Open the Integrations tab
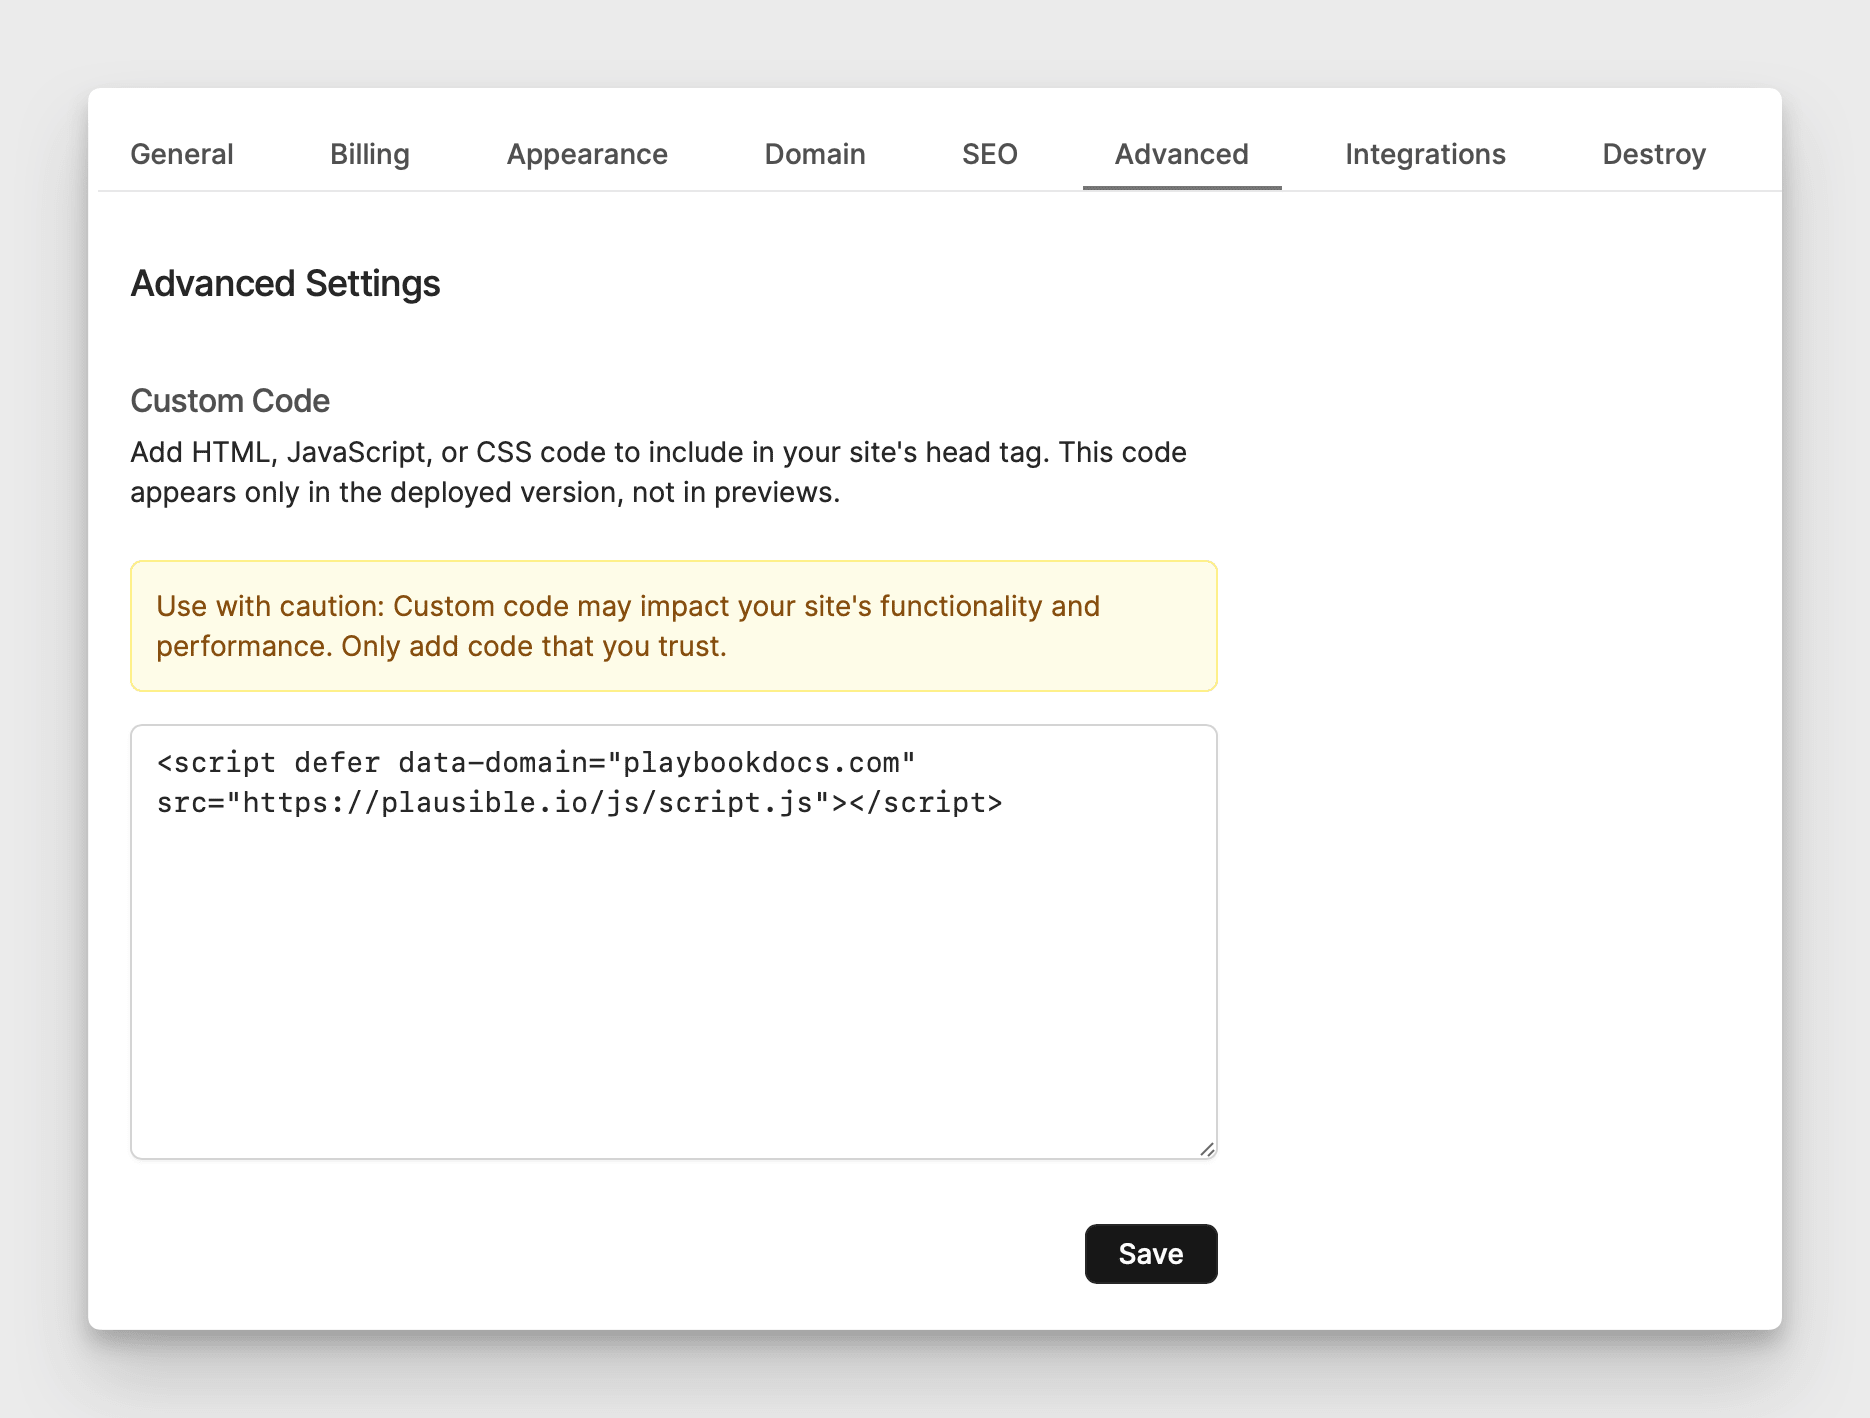The height and width of the screenshot is (1418, 1870). coord(1425,154)
